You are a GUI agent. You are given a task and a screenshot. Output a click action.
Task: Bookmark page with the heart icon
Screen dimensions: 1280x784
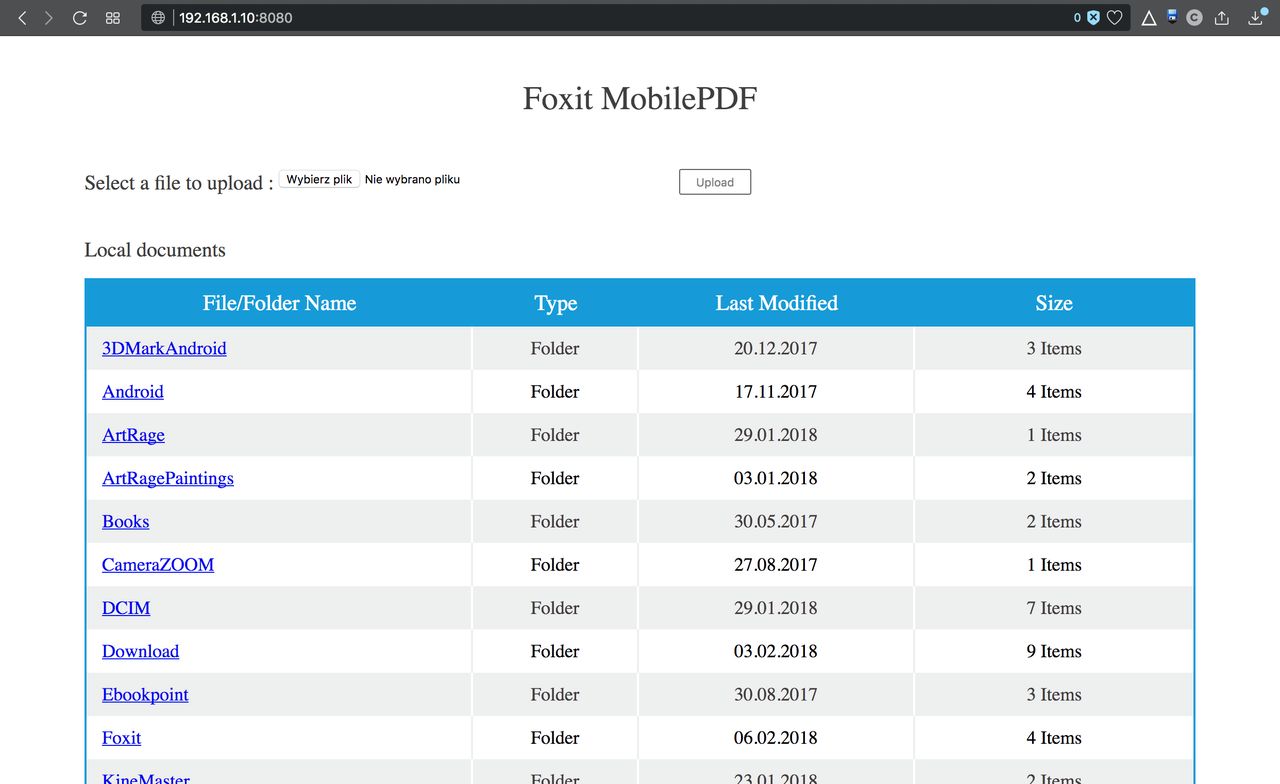tap(1114, 18)
